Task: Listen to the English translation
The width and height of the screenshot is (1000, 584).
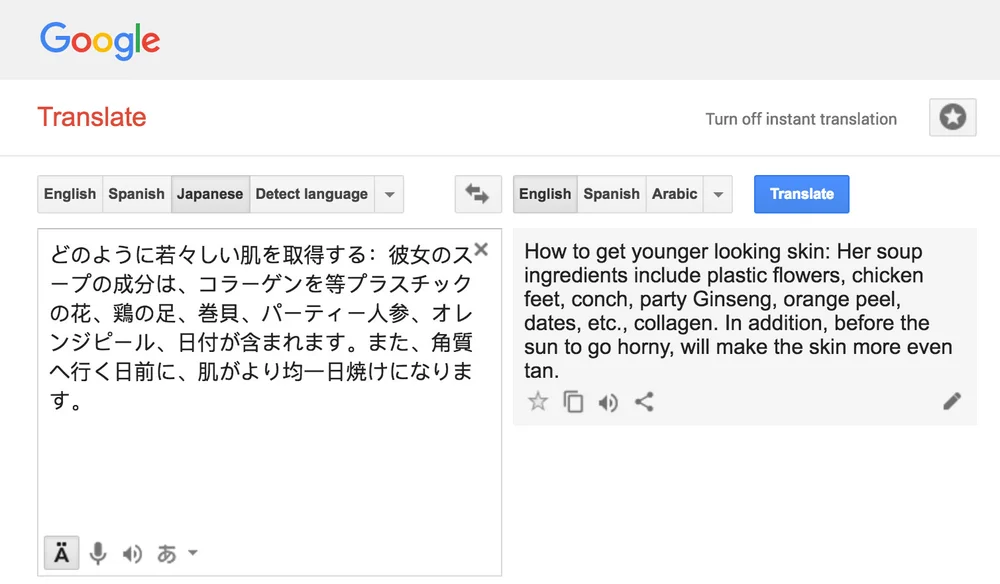Action: 608,402
